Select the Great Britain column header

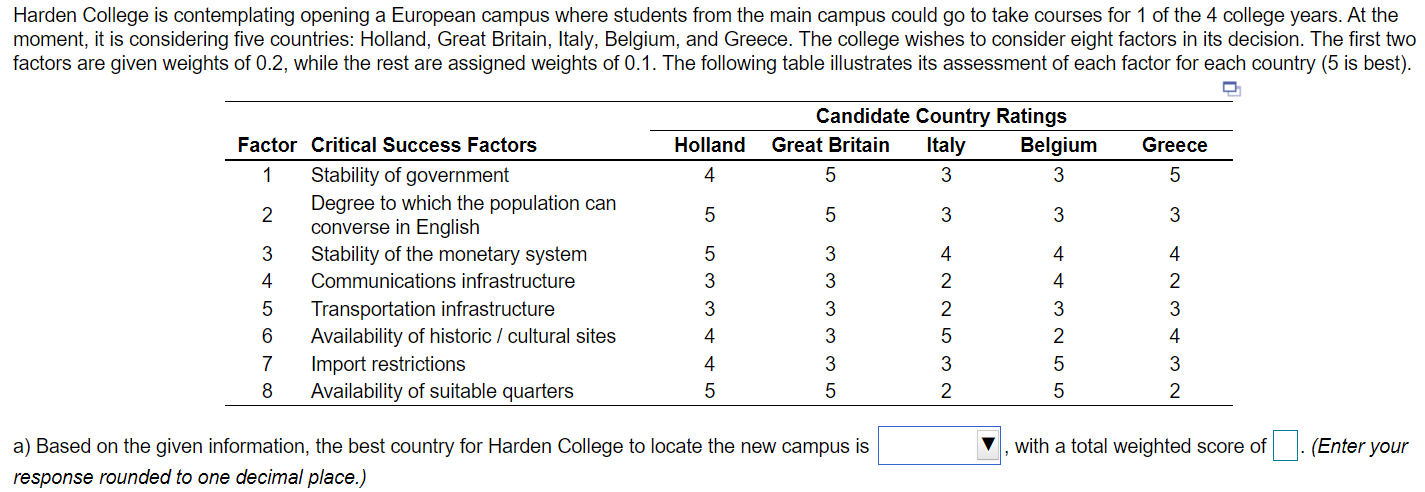(830, 145)
